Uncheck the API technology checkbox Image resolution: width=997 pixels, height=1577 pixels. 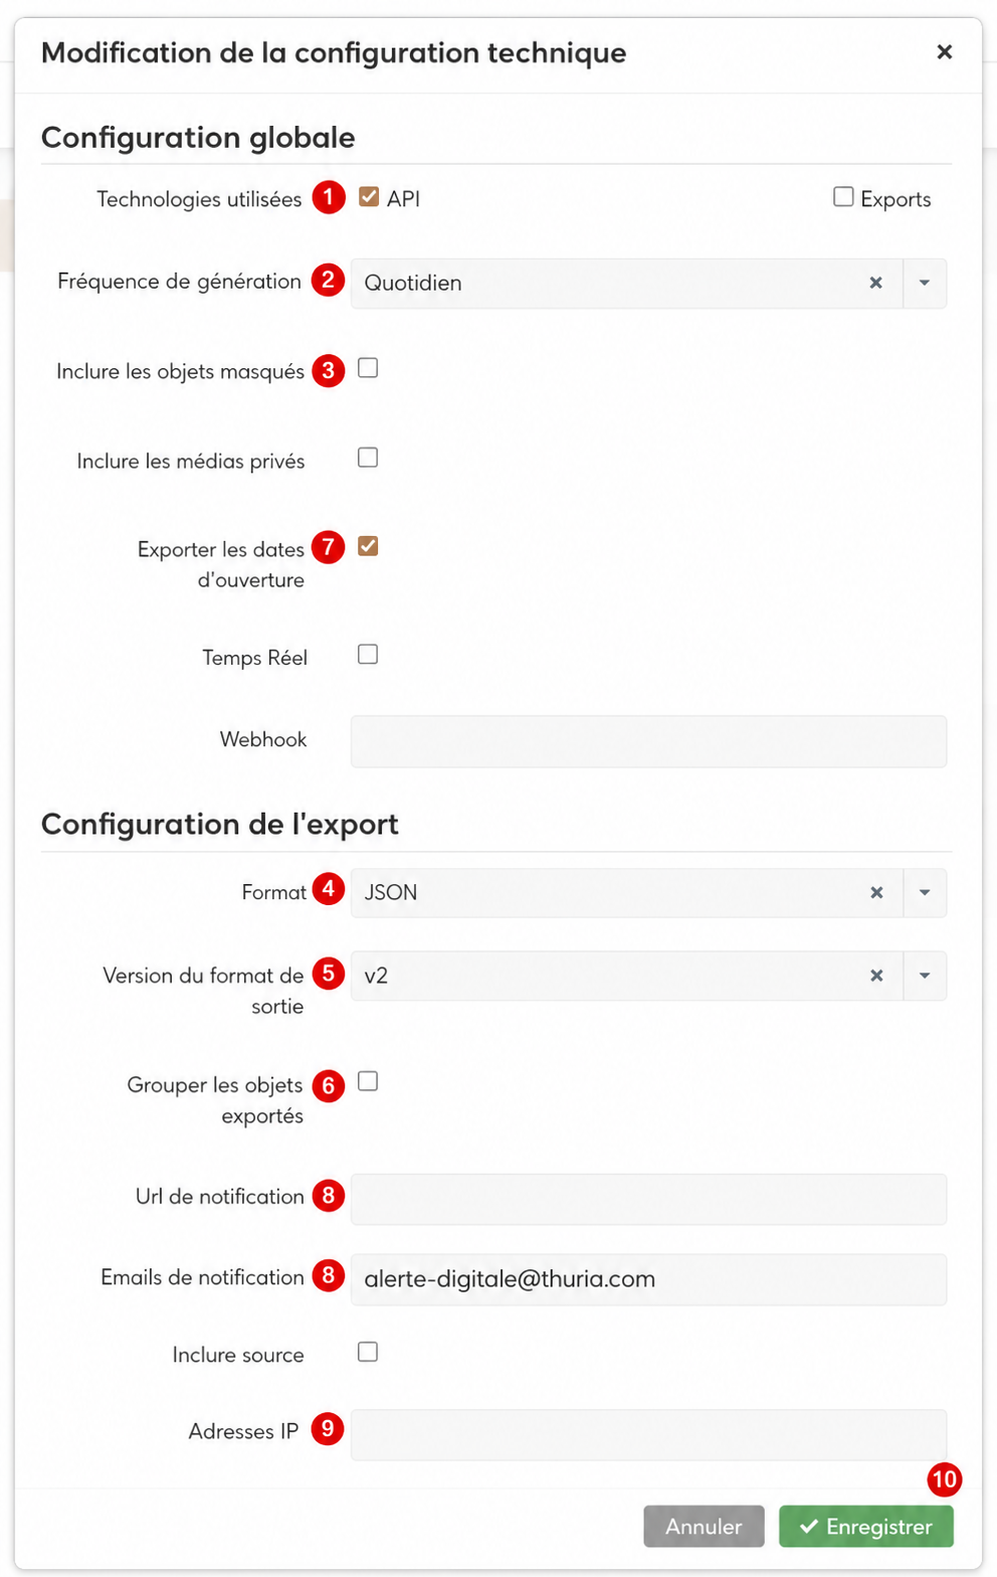(x=369, y=197)
